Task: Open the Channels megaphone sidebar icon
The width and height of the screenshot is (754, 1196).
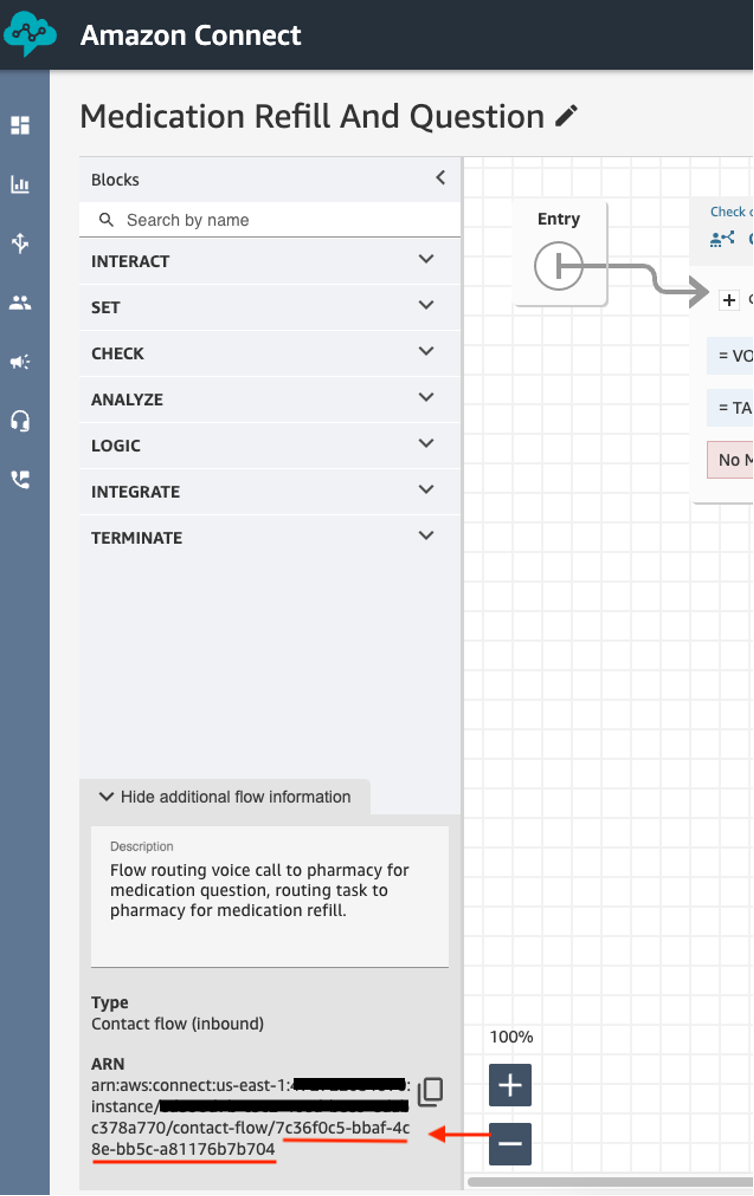Action: [21, 362]
